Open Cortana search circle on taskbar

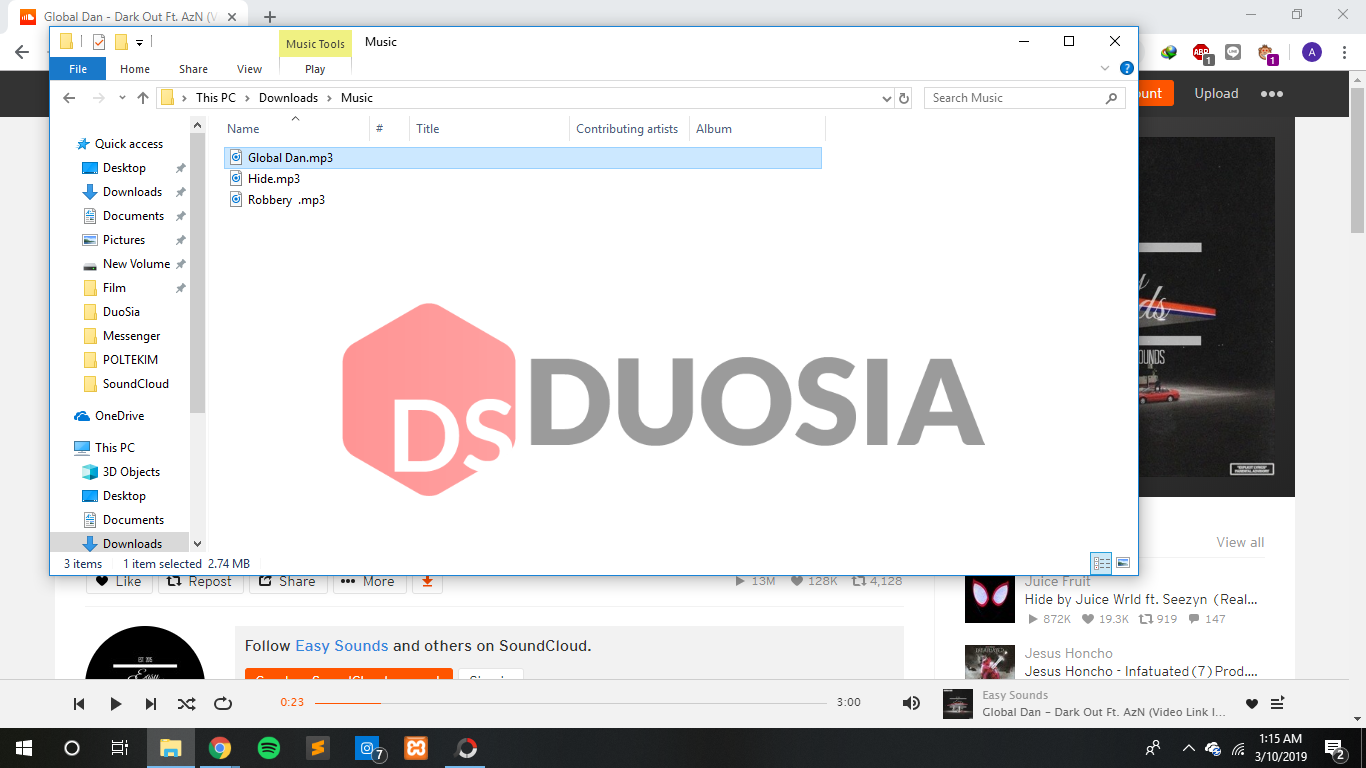(x=72, y=748)
